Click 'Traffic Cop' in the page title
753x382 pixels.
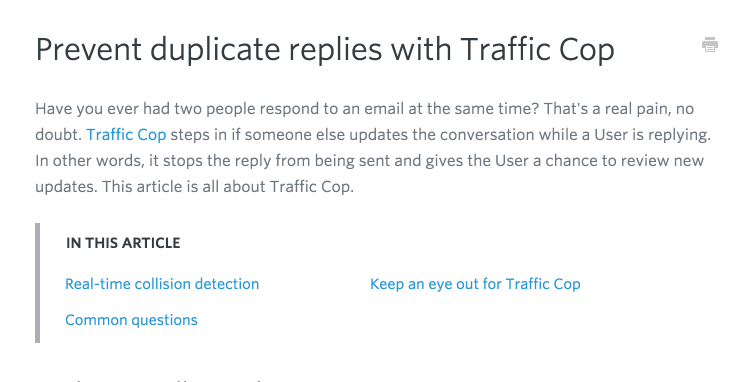click(537, 50)
